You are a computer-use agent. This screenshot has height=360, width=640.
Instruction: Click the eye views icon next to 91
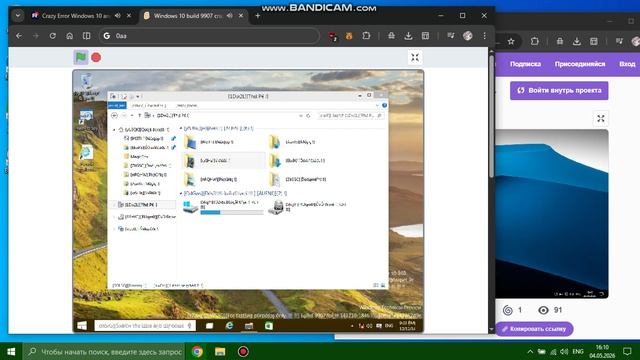click(x=543, y=310)
